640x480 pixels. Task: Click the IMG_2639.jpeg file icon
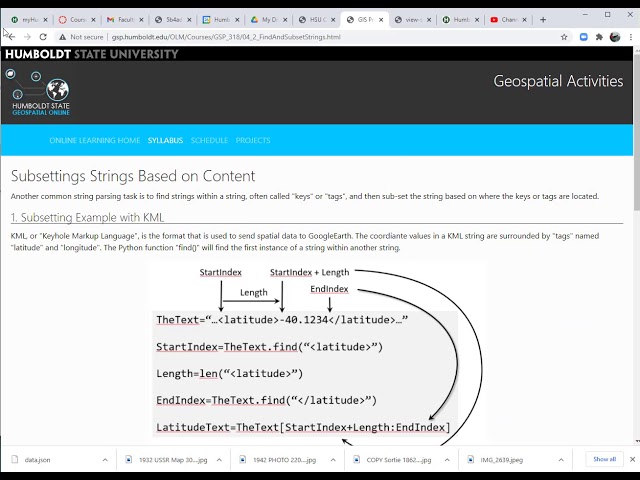click(x=471, y=459)
